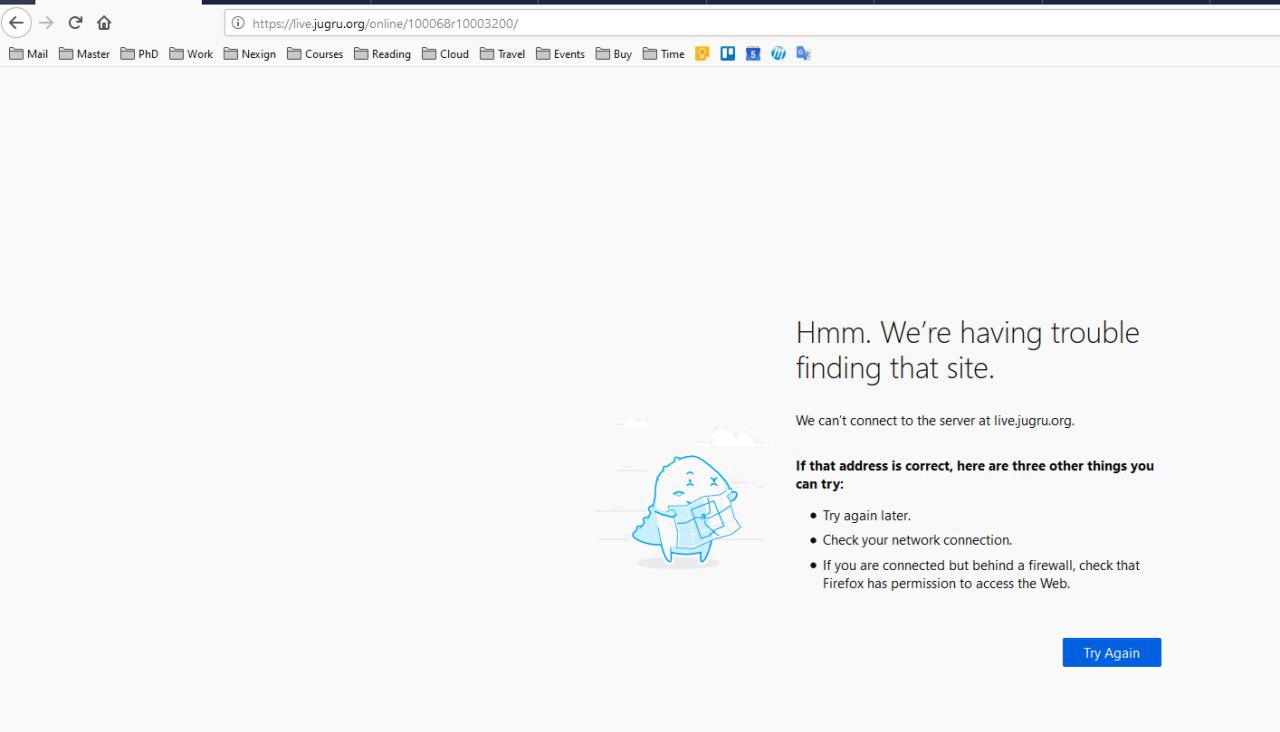Click the firewall permission bullet text
The image size is (1280, 732).
coord(981,574)
